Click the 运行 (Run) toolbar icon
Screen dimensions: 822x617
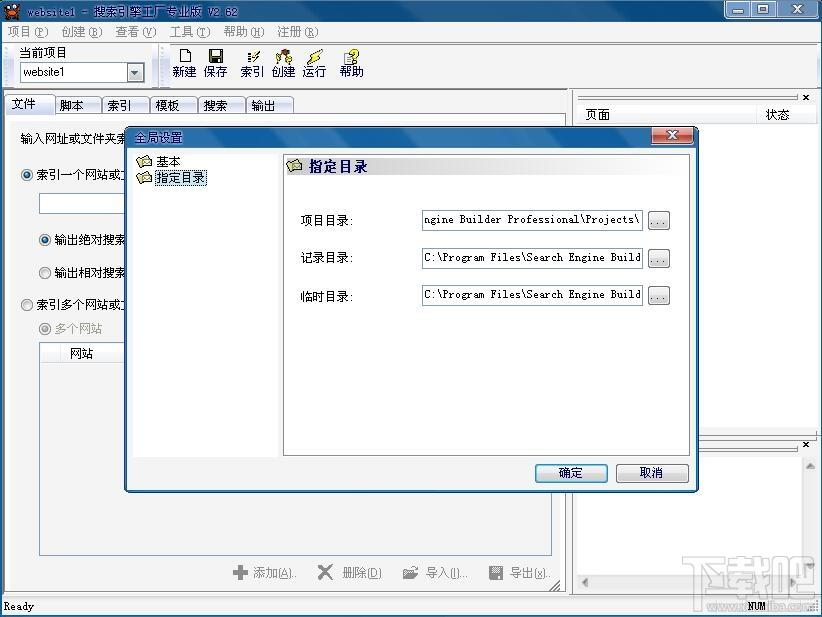[x=314, y=63]
